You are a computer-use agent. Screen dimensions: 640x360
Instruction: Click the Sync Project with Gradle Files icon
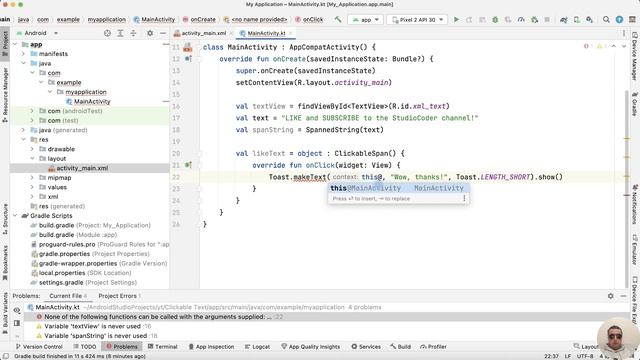[x=564, y=20]
